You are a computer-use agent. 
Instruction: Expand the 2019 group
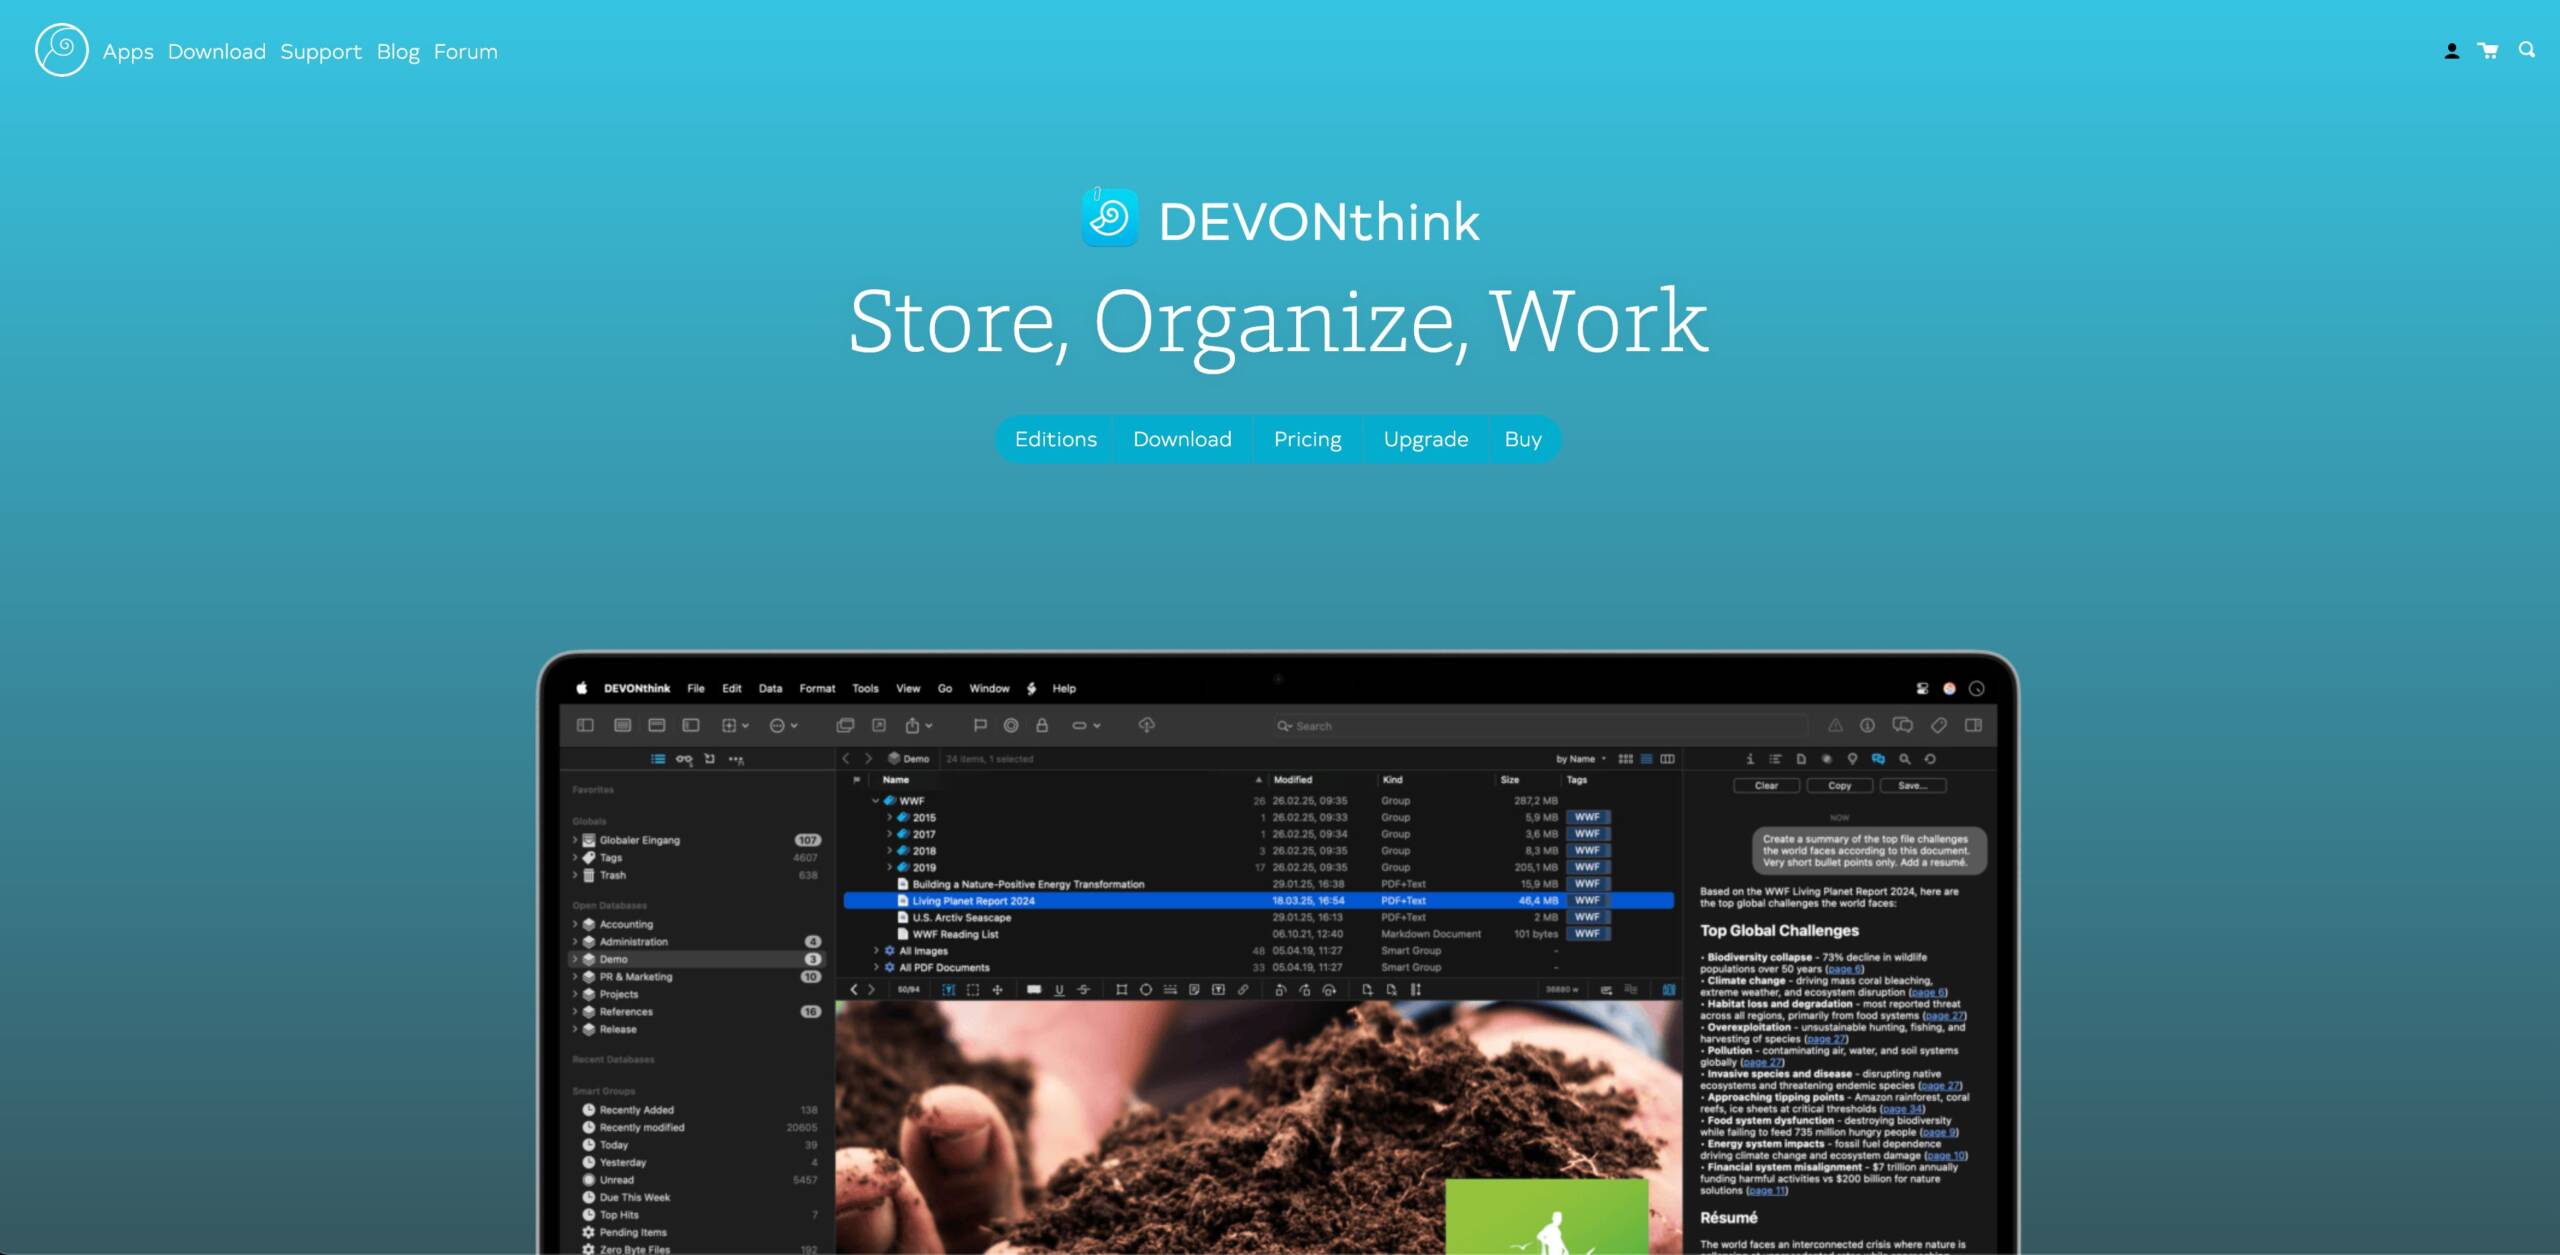click(889, 868)
